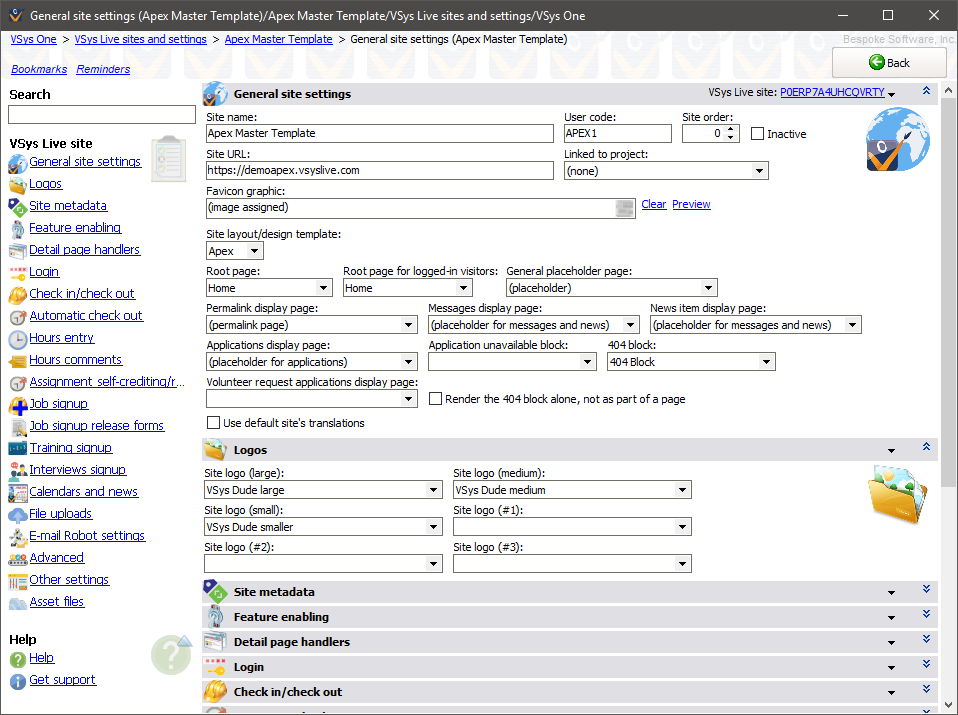The image size is (958, 715).
Task: Check Render the 404 block alone option
Action: (436, 399)
